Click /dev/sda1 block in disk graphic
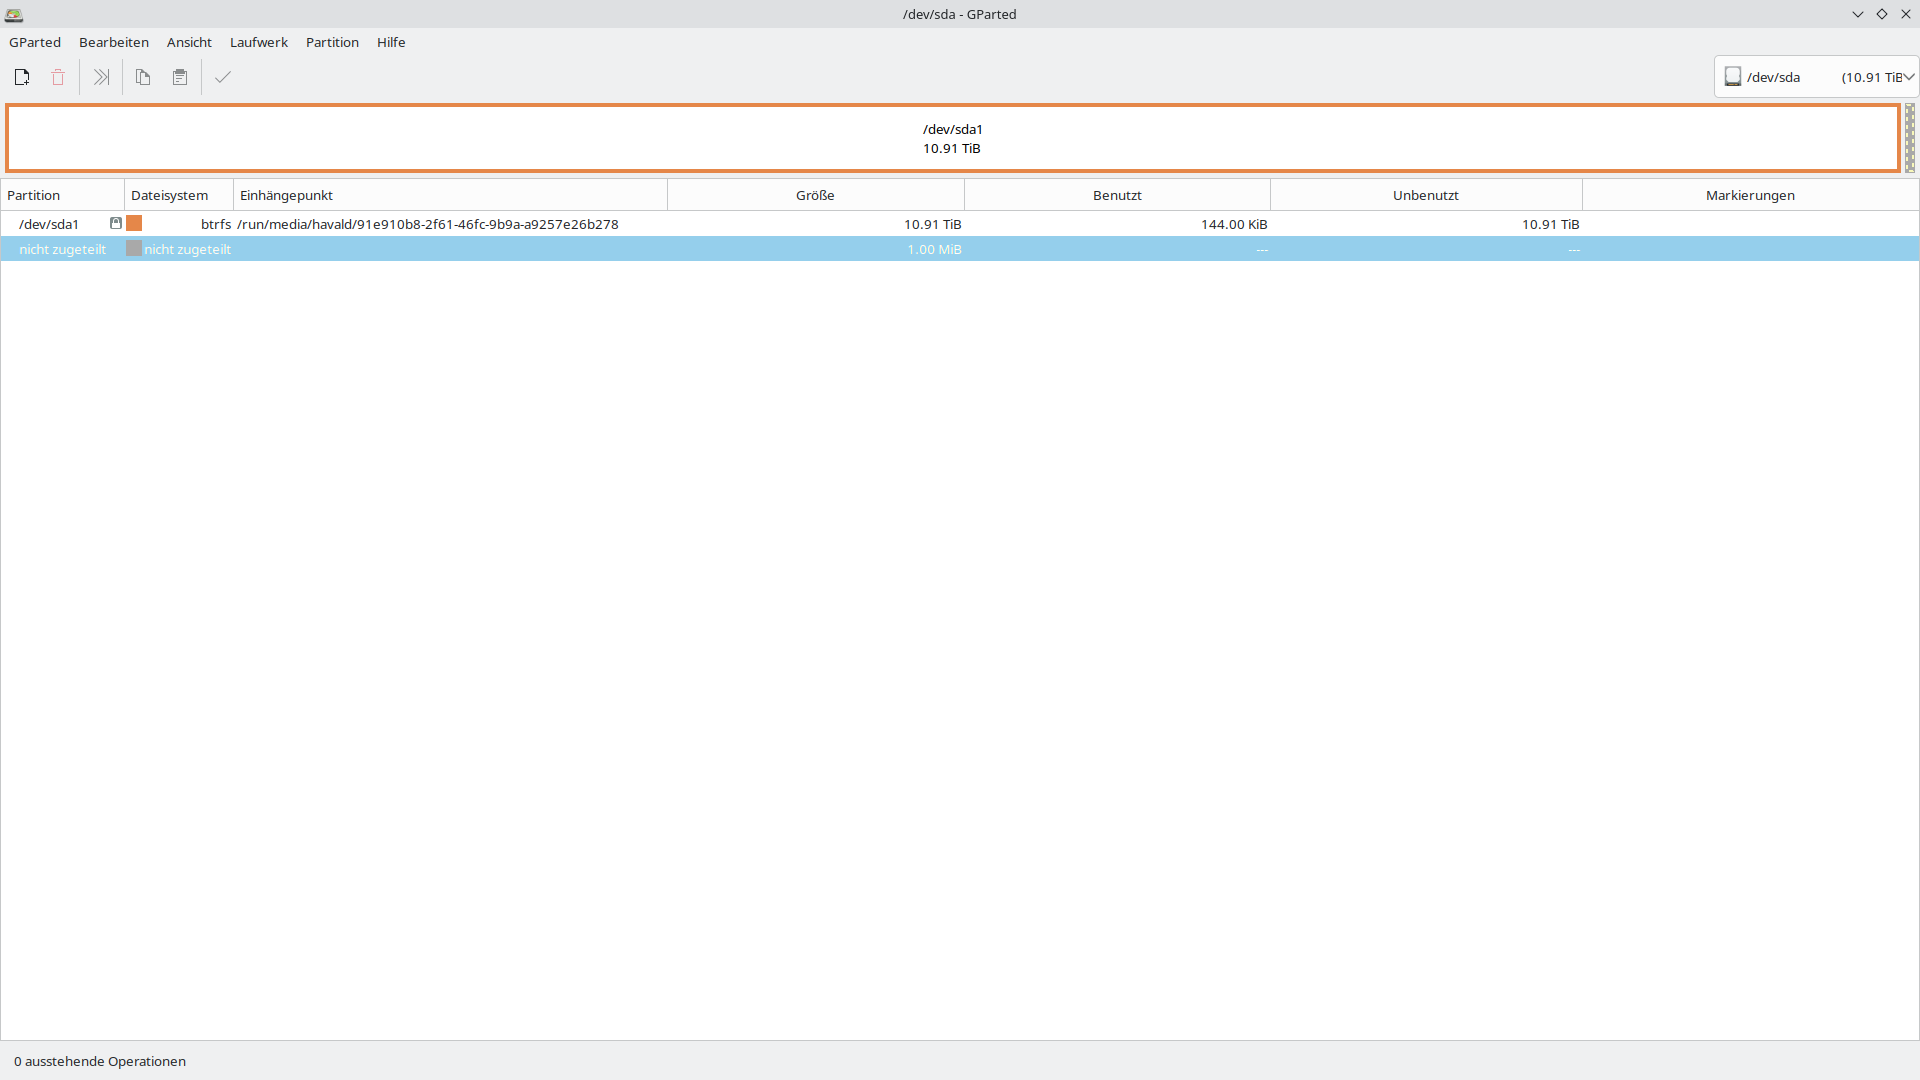Viewport: 1920px width, 1080px height. 952,138
